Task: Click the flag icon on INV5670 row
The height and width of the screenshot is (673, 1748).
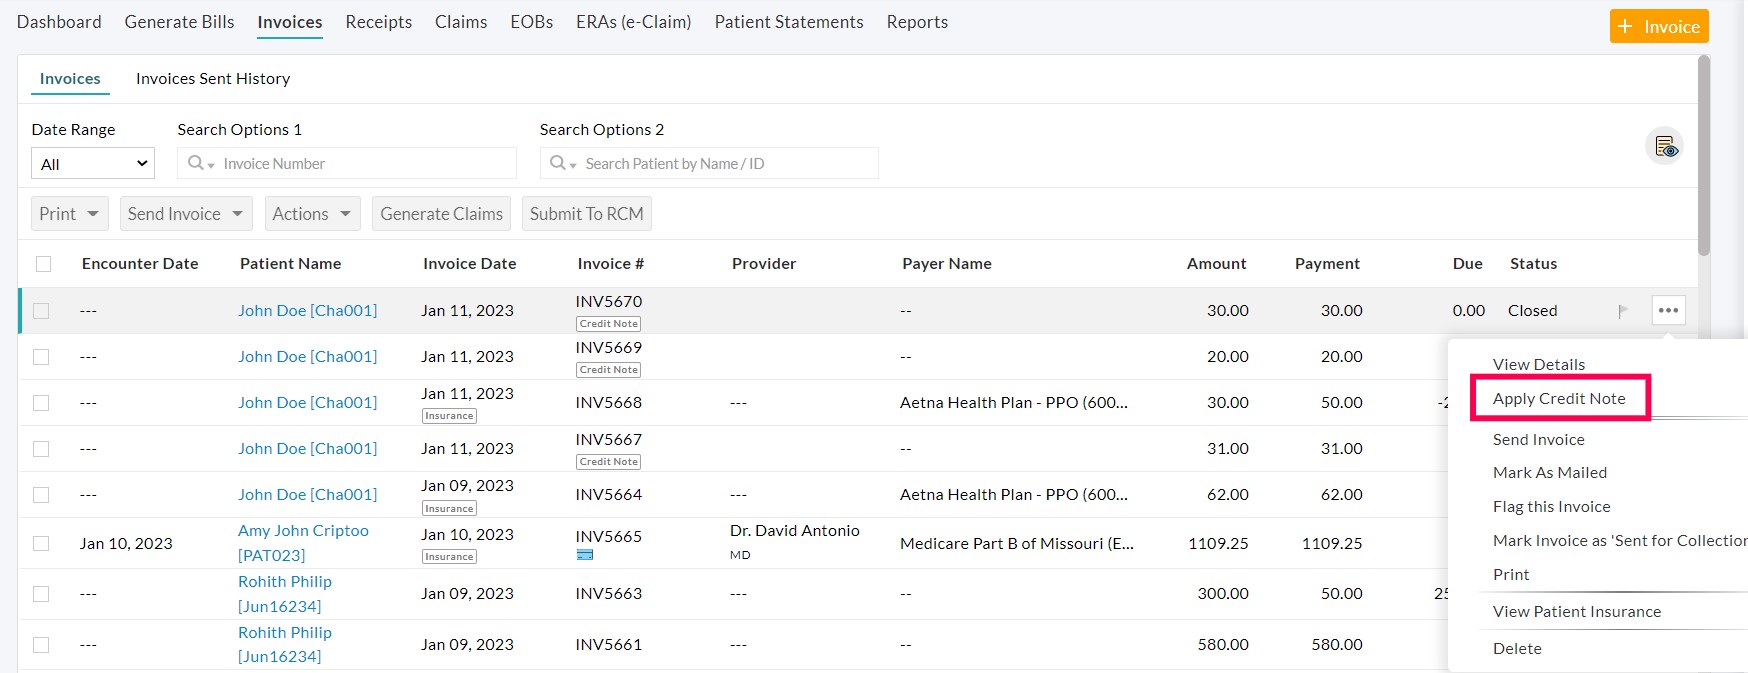Action: click(1622, 311)
